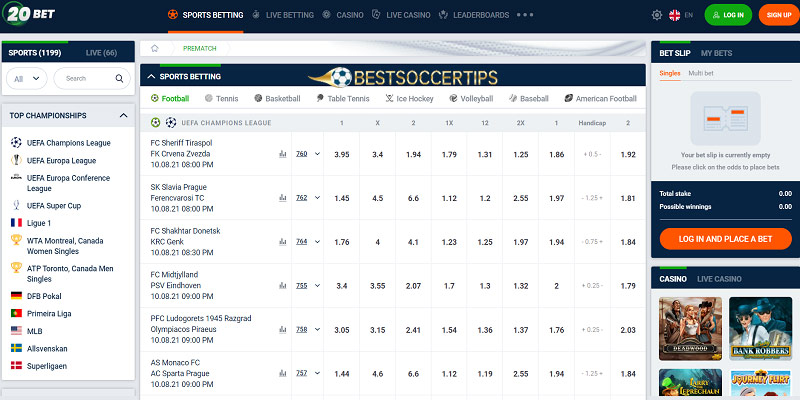Click the USA flag icon beside MLB
Viewport: 800px width, 400px height.
(16, 331)
